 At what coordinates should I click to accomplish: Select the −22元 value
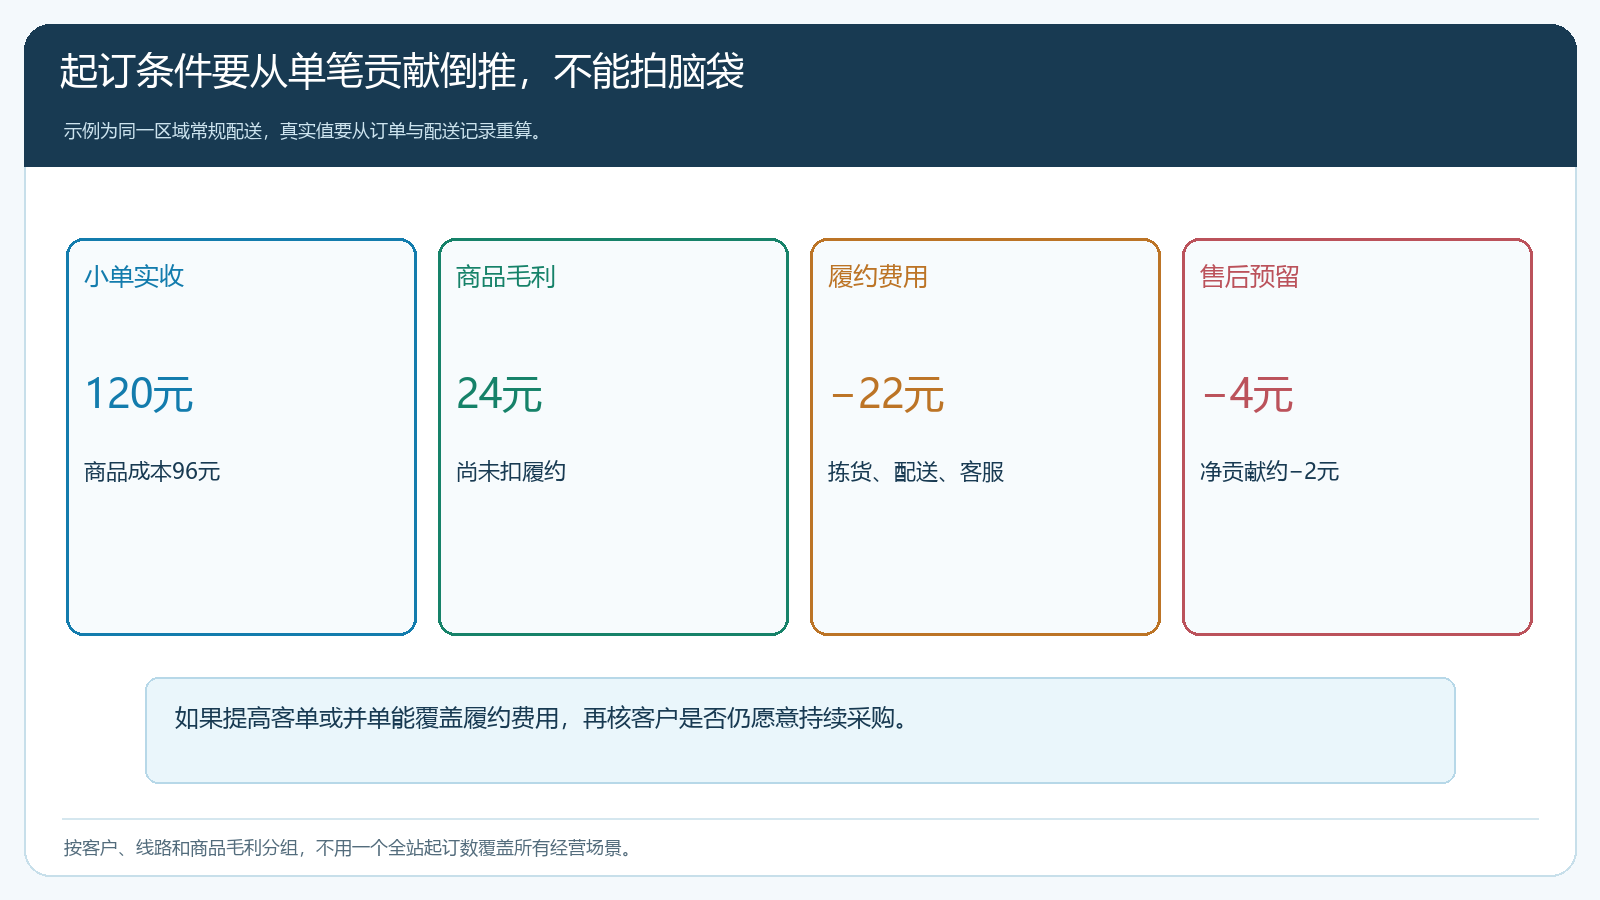coord(887,394)
